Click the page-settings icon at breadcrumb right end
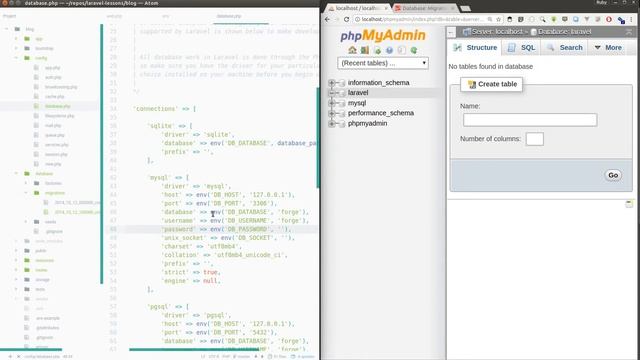Viewport: 640px width, 360px height. (x=629, y=32)
